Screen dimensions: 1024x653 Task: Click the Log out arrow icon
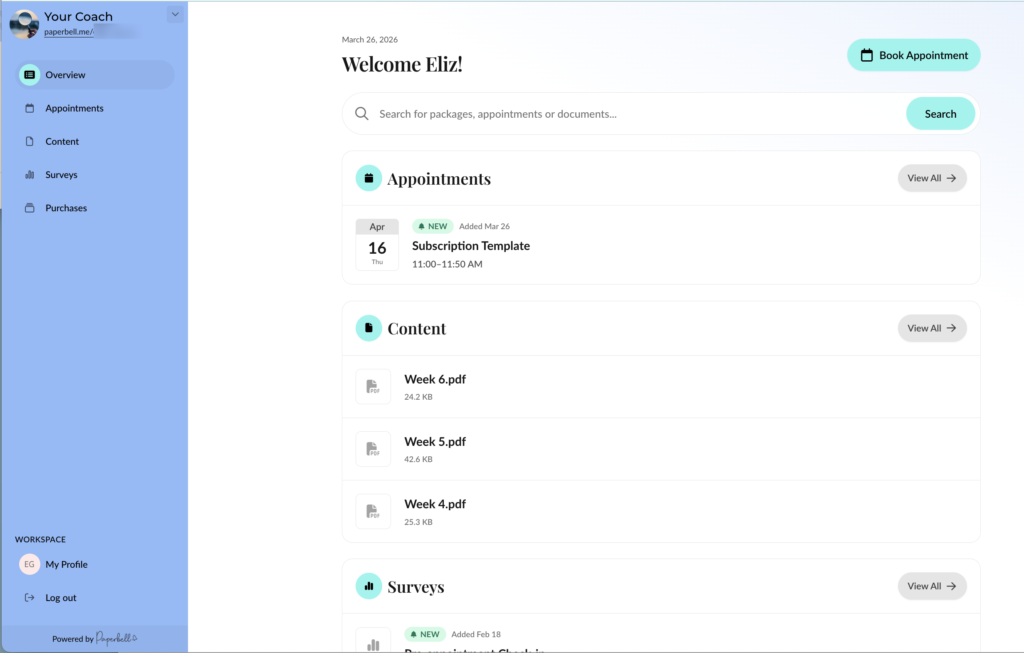coord(30,598)
